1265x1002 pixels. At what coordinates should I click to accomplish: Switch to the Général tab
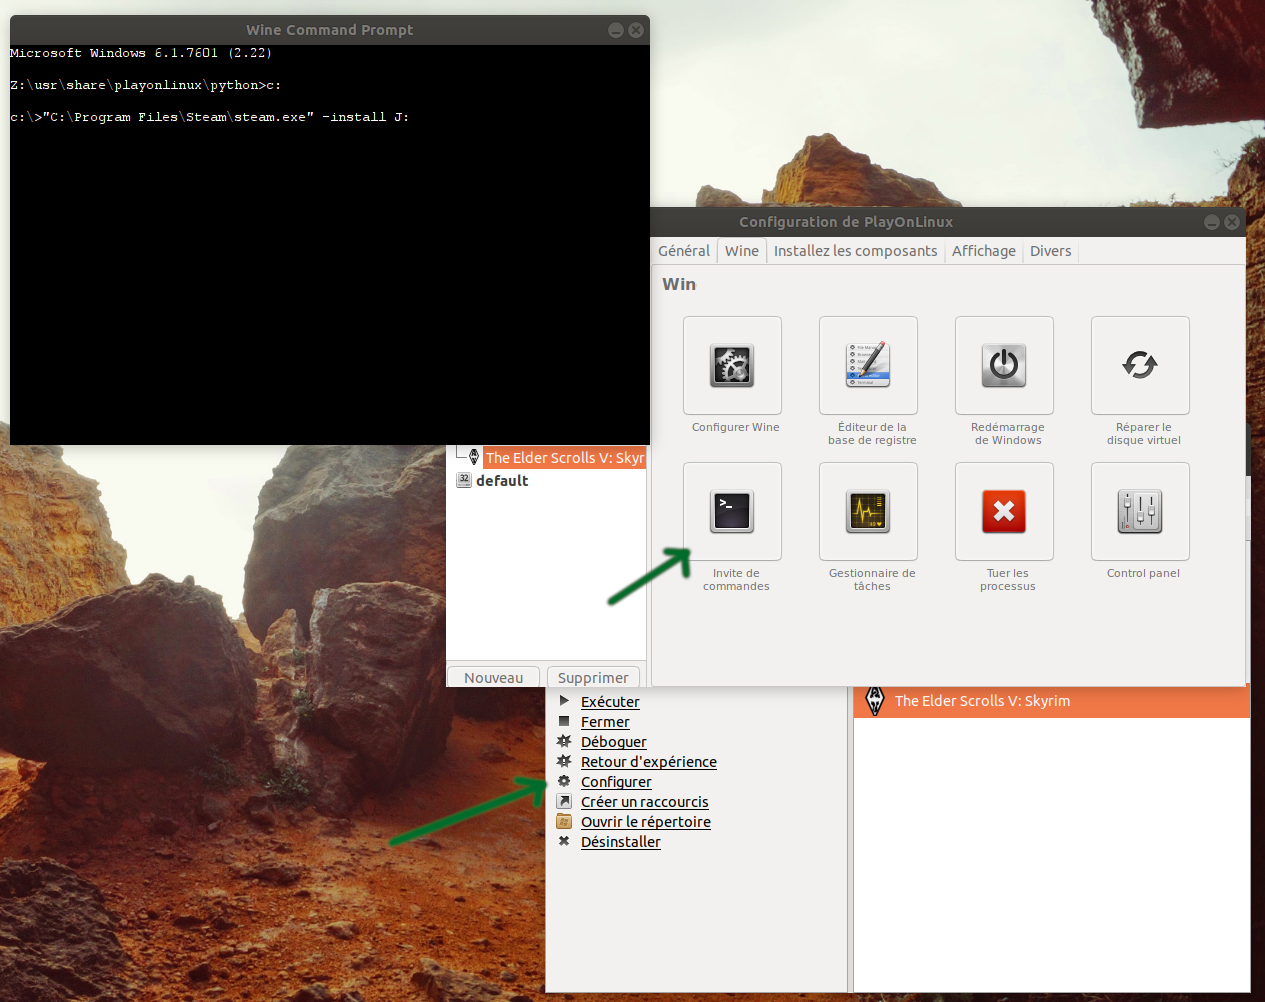(684, 251)
